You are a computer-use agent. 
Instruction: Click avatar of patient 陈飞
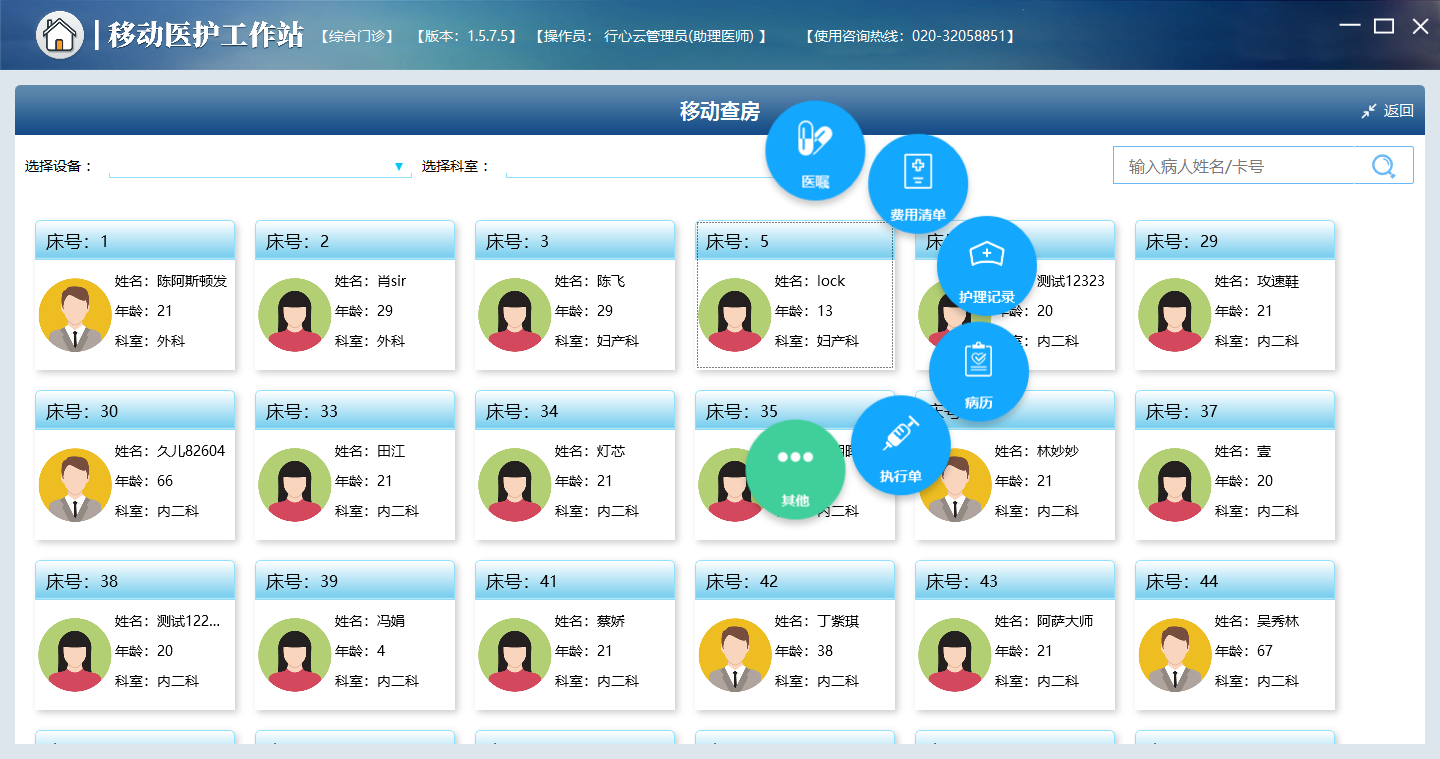(515, 315)
